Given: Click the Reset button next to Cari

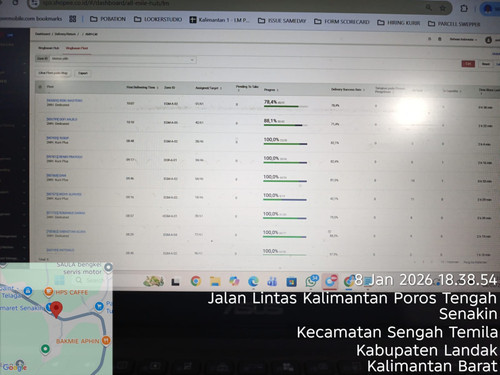Looking at the screenshot, I should (486, 64).
